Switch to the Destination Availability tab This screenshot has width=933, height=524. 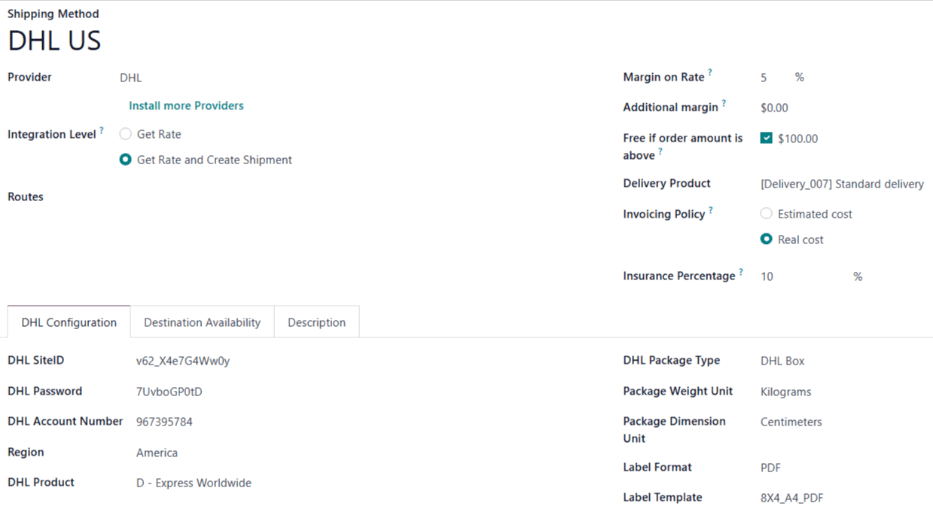point(202,323)
